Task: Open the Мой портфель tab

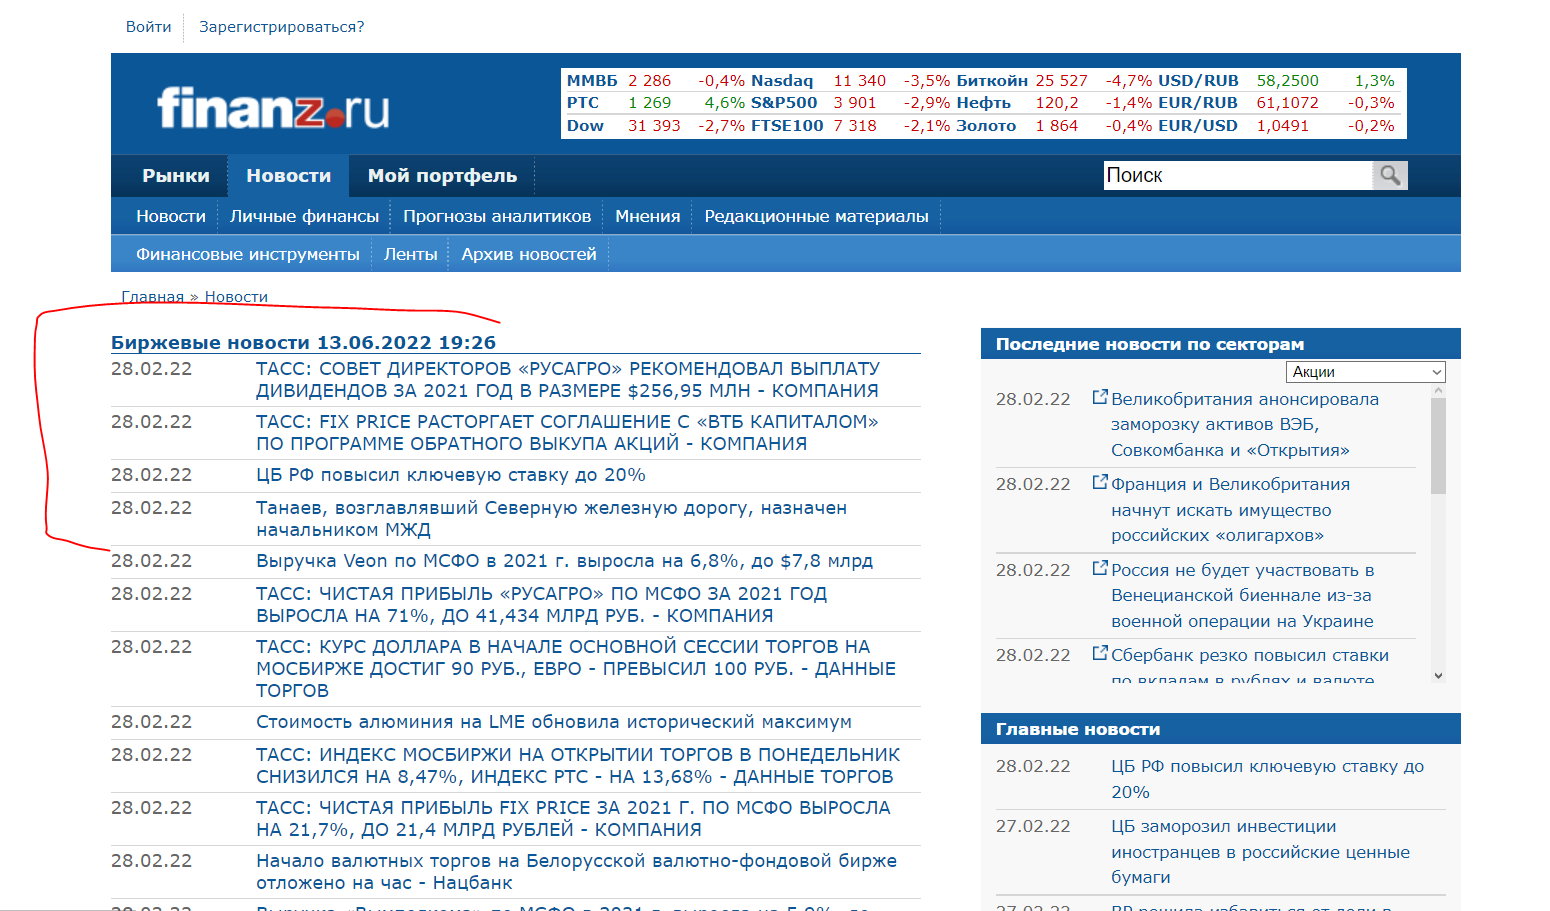Action: 442,176
